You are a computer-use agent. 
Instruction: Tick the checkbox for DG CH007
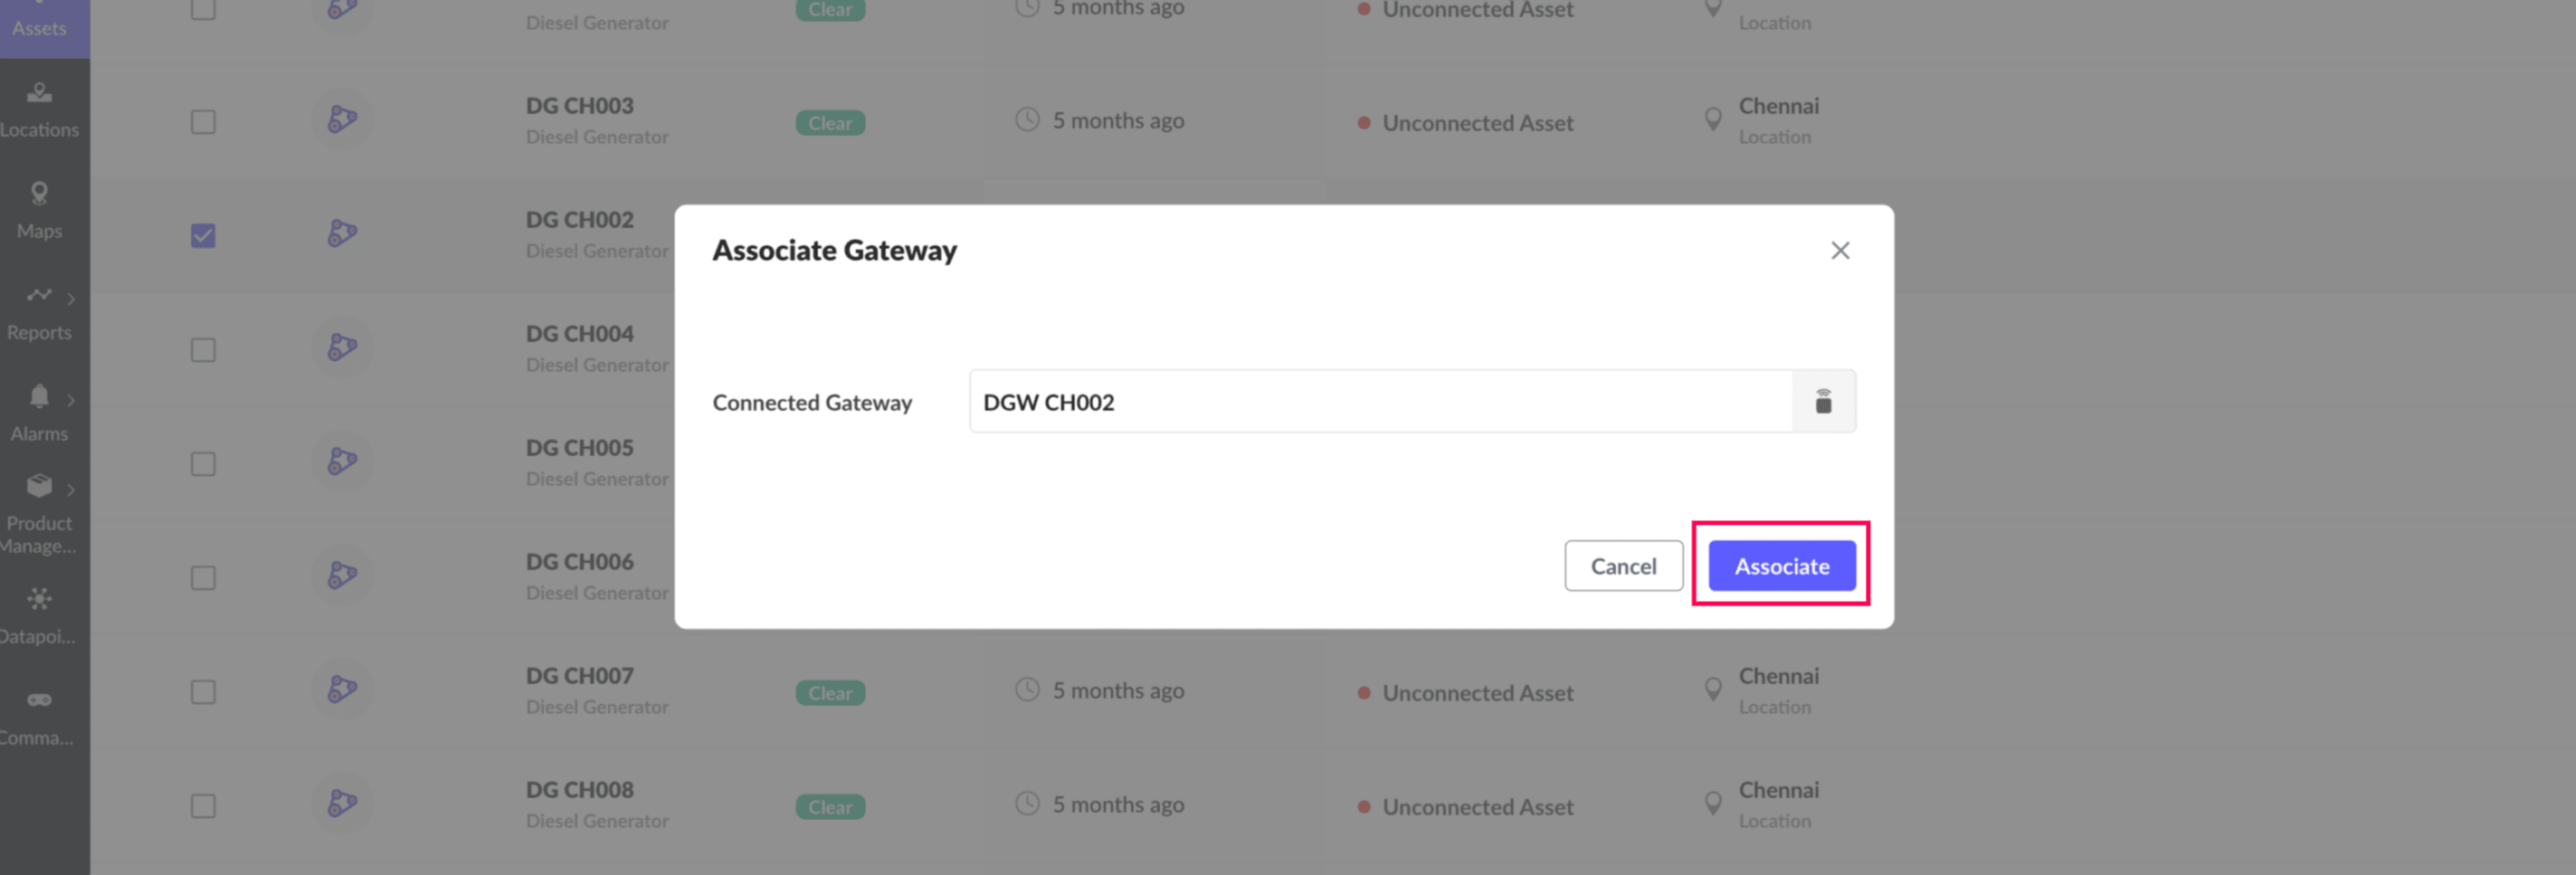203,692
